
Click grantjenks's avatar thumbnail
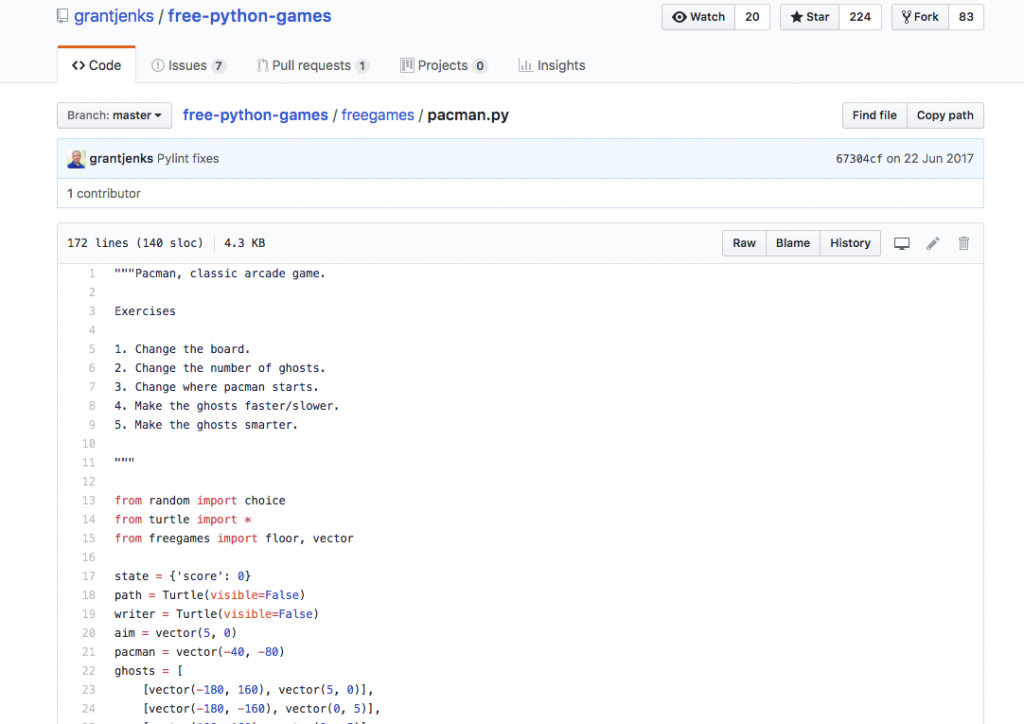point(76,158)
